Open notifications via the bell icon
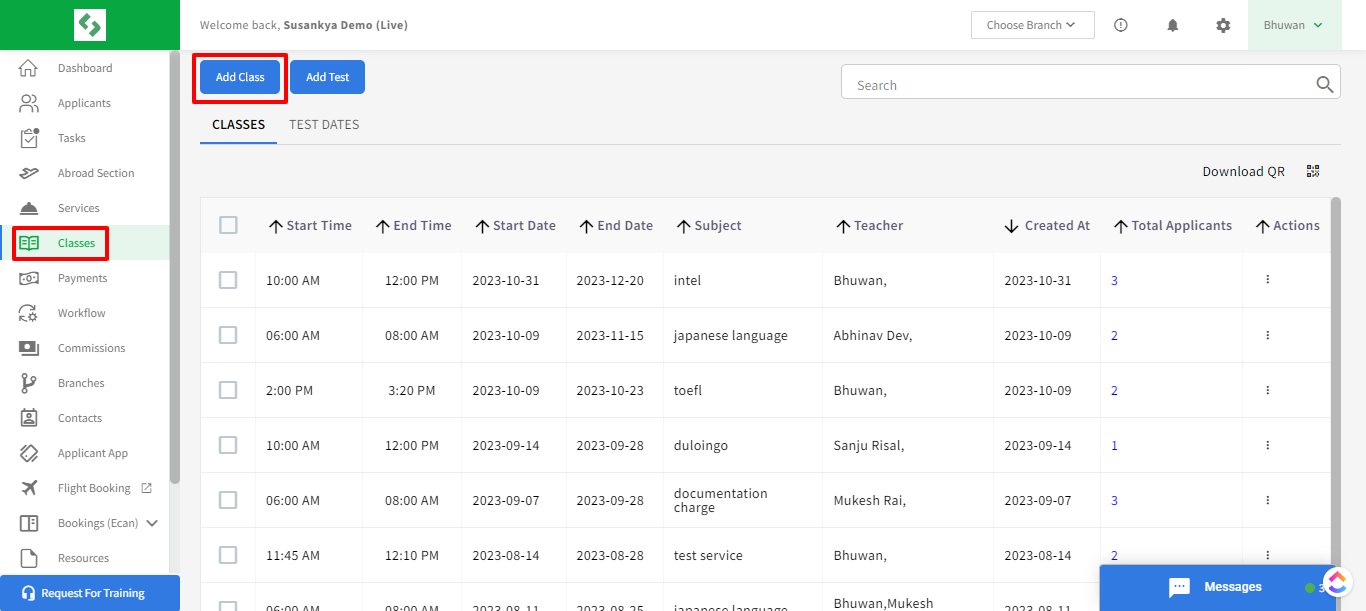 coord(1172,25)
